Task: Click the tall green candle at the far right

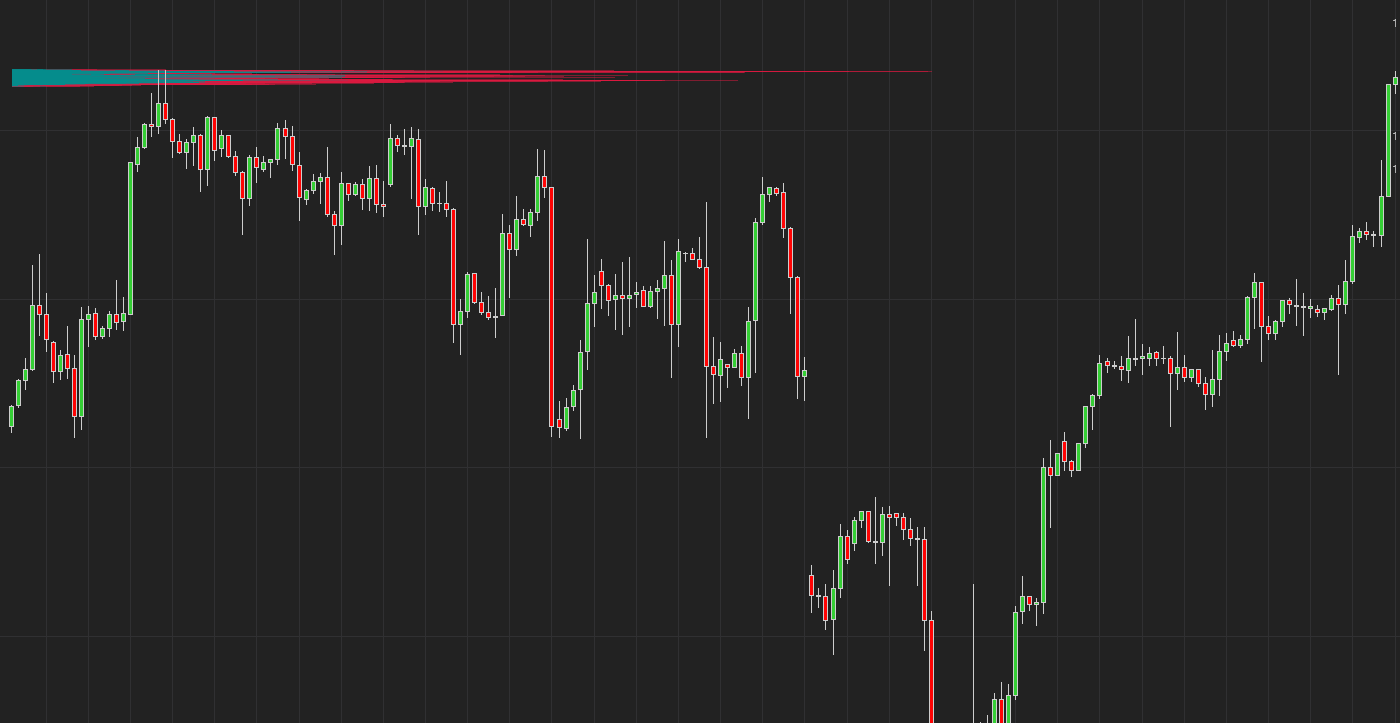Action: 1388,140
